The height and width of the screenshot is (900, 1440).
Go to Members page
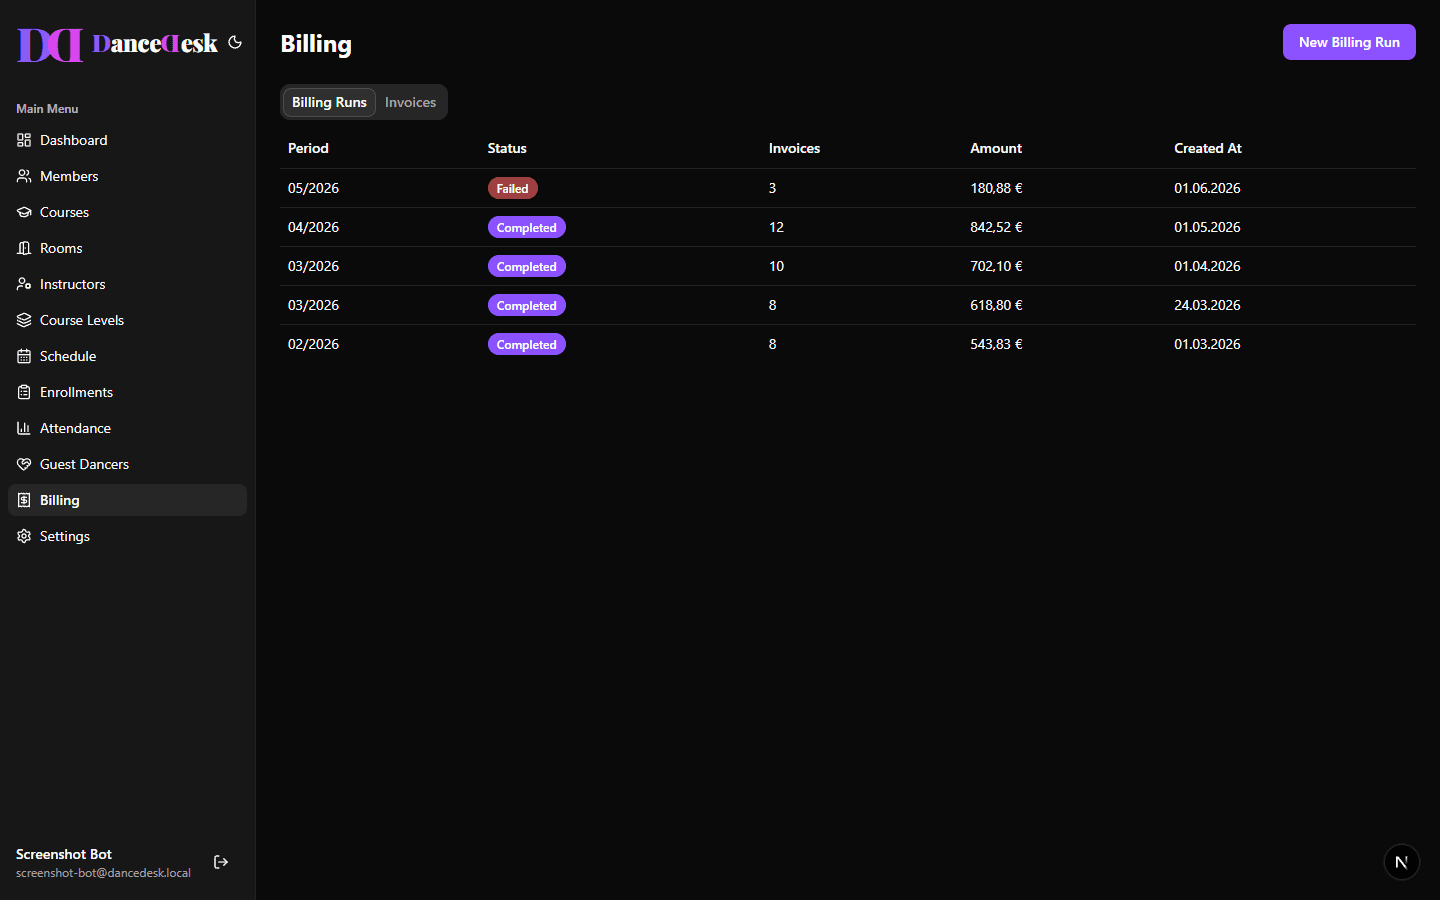click(x=127, y=176)
